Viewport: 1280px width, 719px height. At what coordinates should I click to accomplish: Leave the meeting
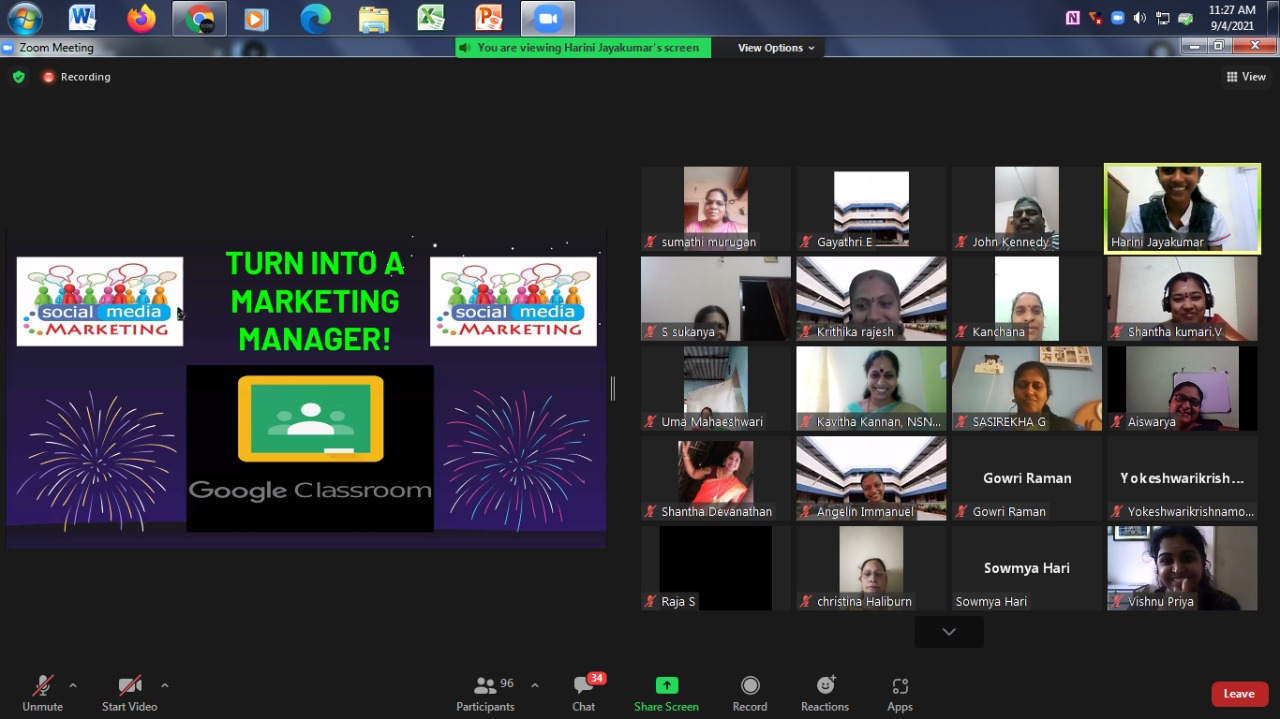click(1239, 694)
